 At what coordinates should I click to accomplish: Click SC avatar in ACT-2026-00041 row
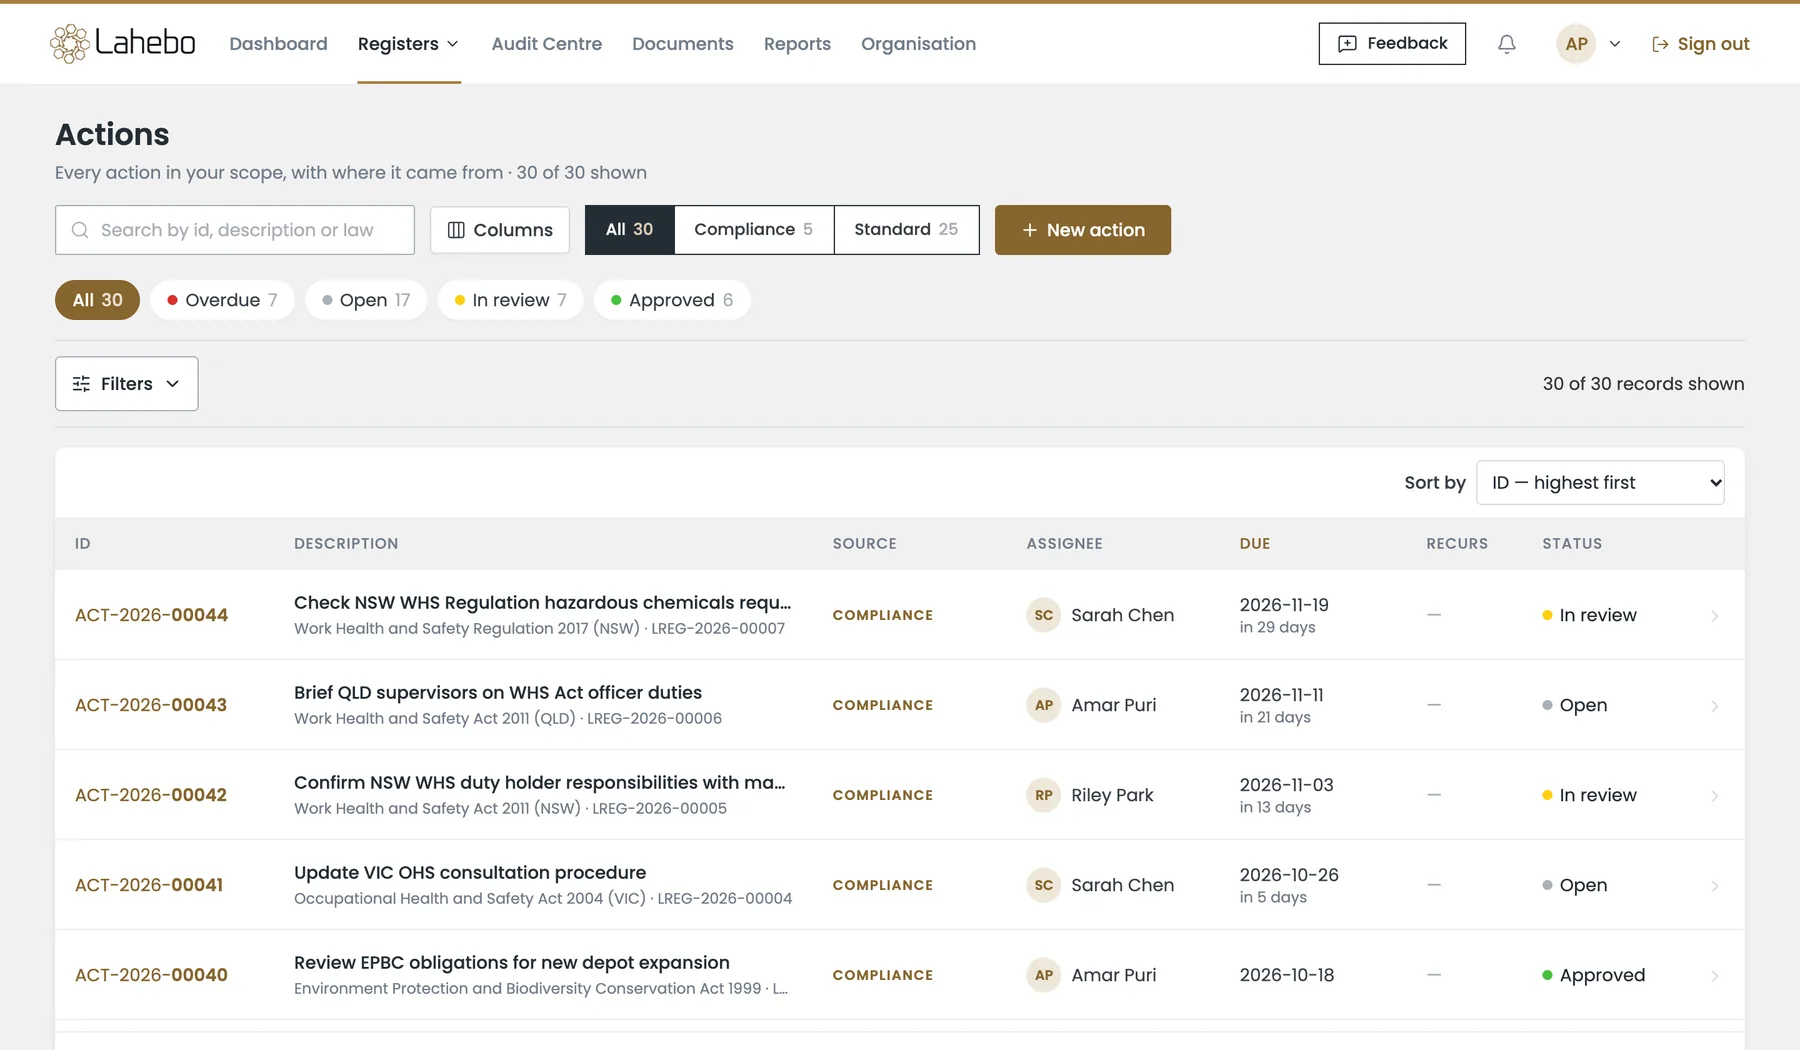[1043, 885]
